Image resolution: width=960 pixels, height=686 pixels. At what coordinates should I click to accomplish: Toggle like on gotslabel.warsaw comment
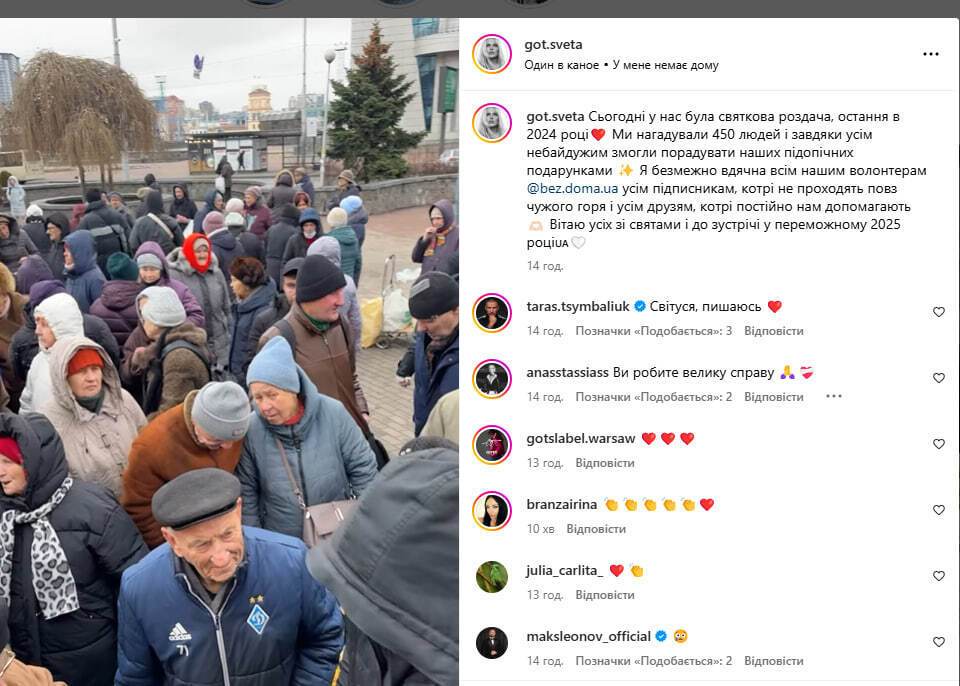[x=939, y=444]
